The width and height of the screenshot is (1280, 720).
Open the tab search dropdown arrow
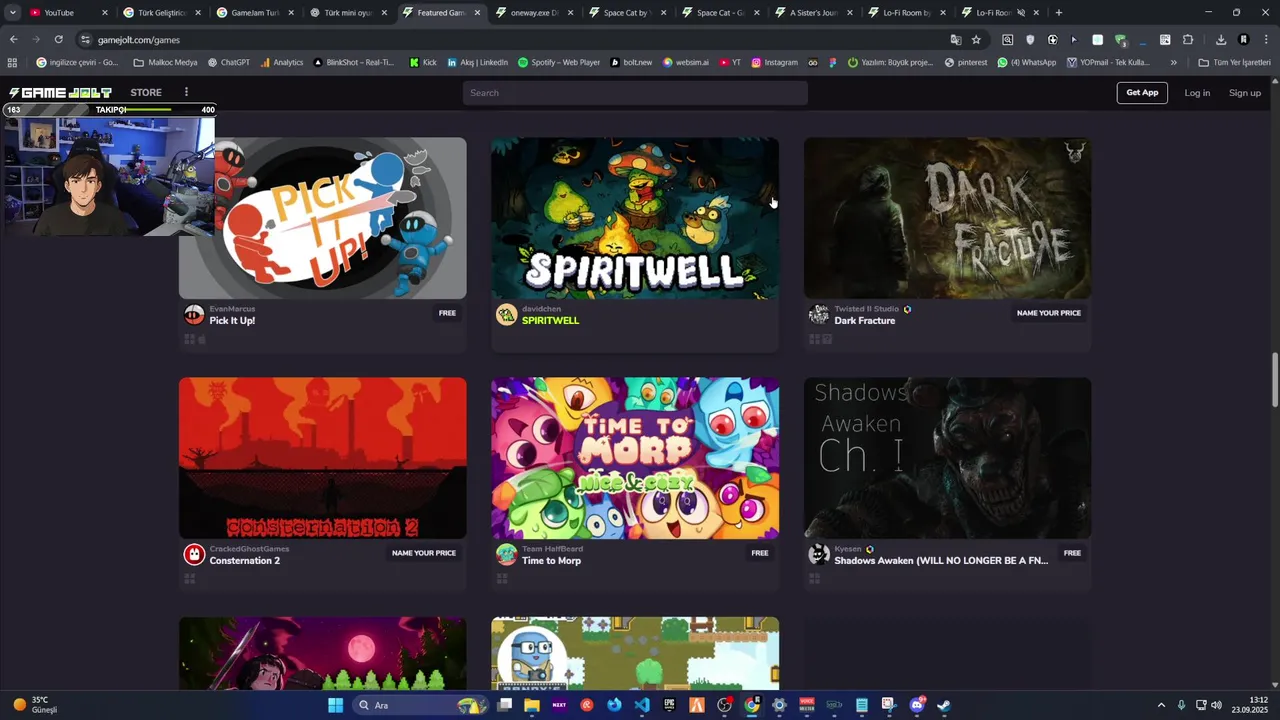pyautogui.click(x=12, y=13)
